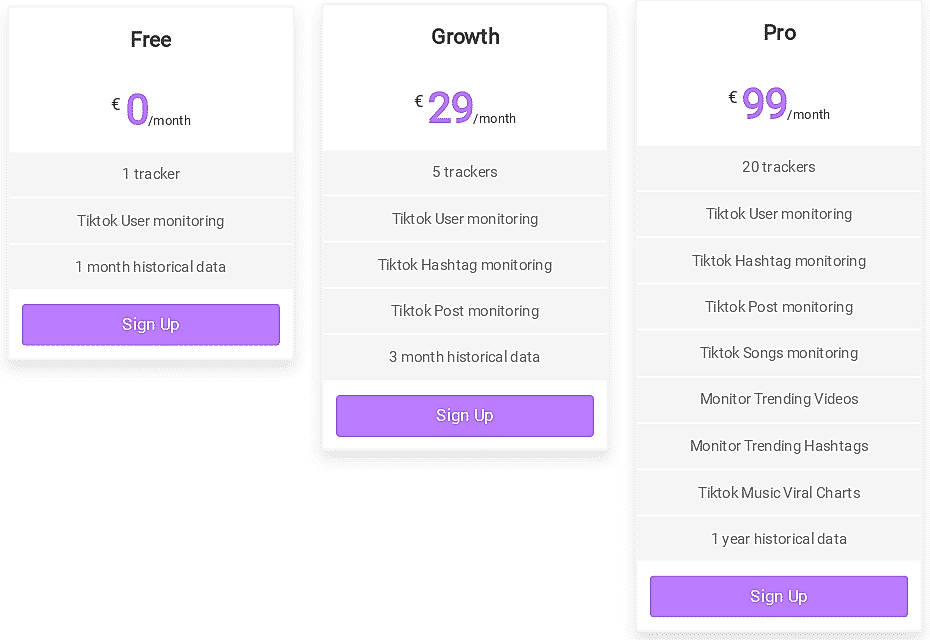The width and height of the screenshot is (930, 640).
Task: Select the 20 trackers feature row
Action: tap(778, 167)
